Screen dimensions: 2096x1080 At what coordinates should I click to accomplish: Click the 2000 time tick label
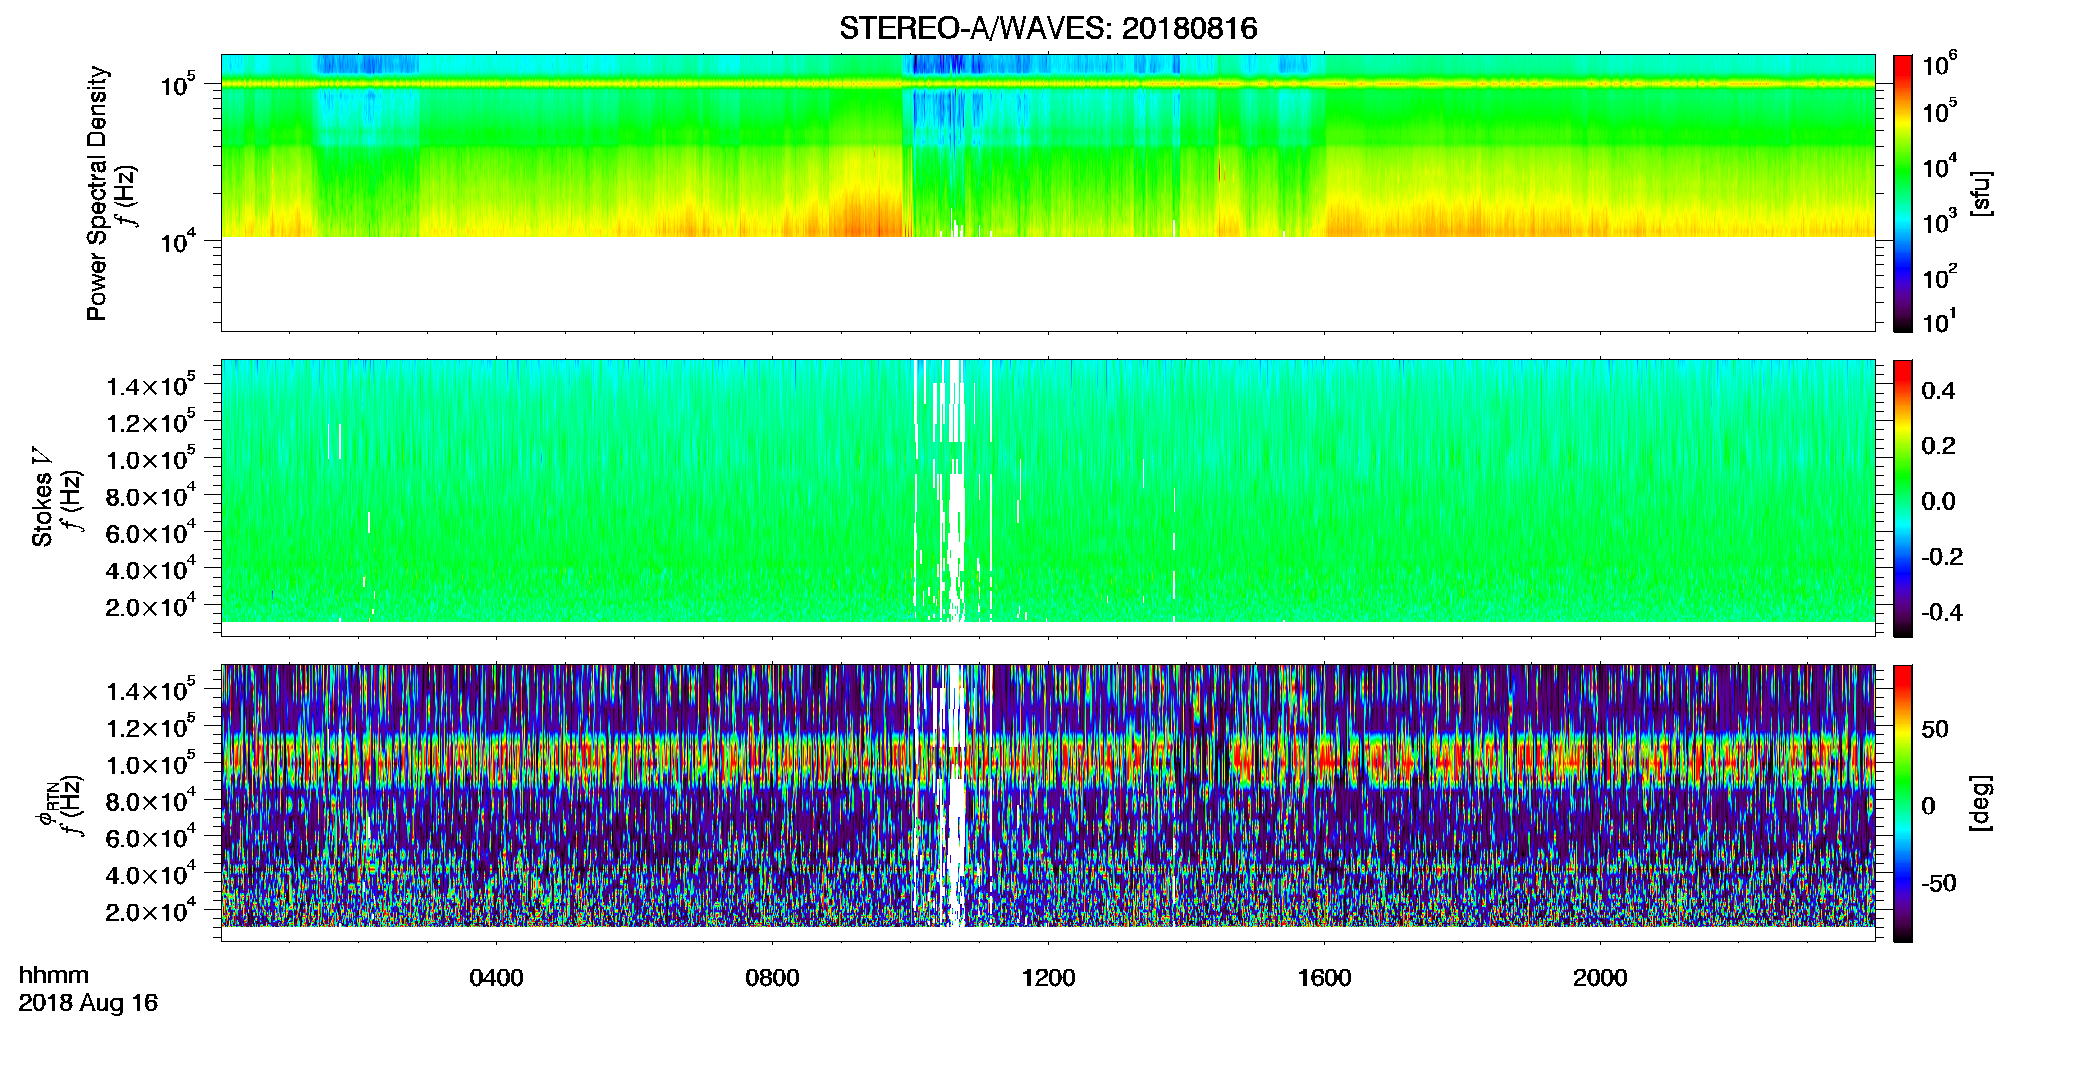point(1600,978)
